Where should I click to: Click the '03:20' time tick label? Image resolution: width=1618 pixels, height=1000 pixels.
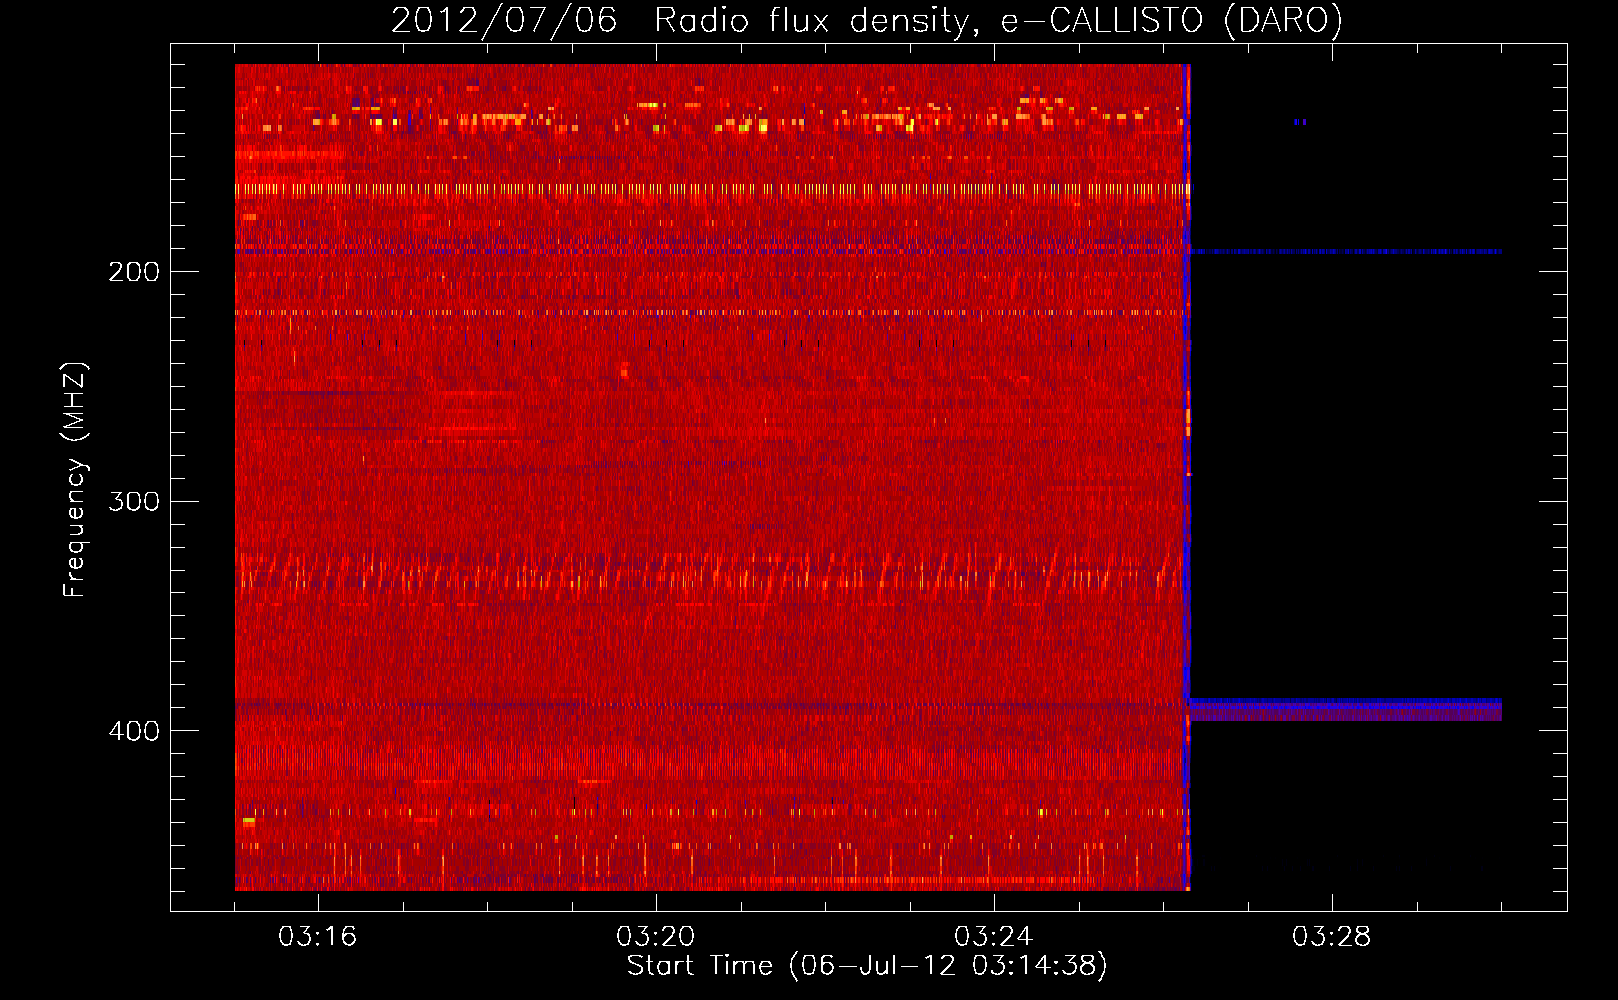tap(655, 937)
